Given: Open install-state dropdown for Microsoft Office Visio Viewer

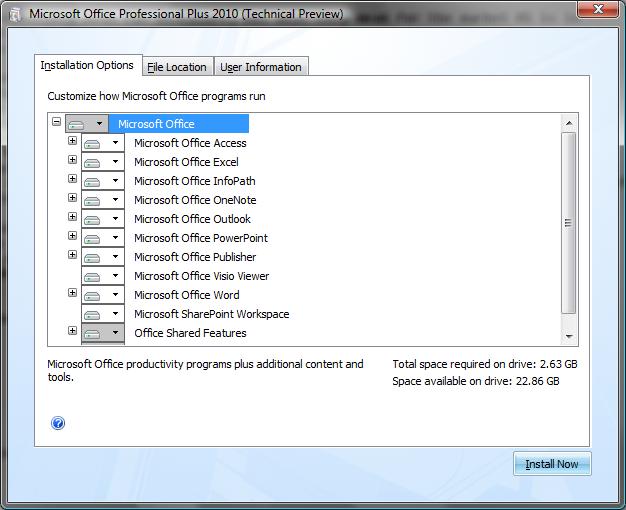Looking at the screenshot, I should [x=103, y=276].
